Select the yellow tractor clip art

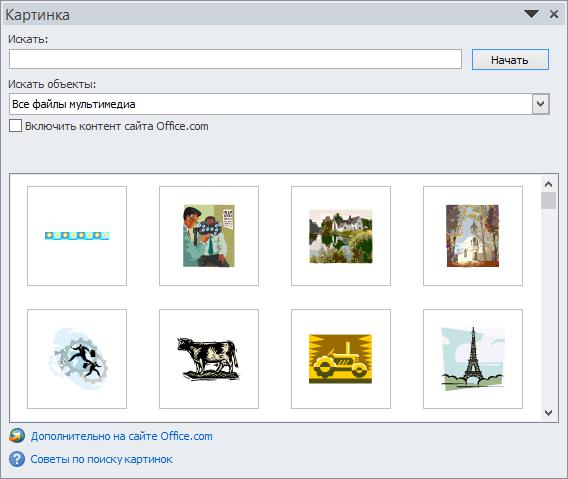[341, 359]
